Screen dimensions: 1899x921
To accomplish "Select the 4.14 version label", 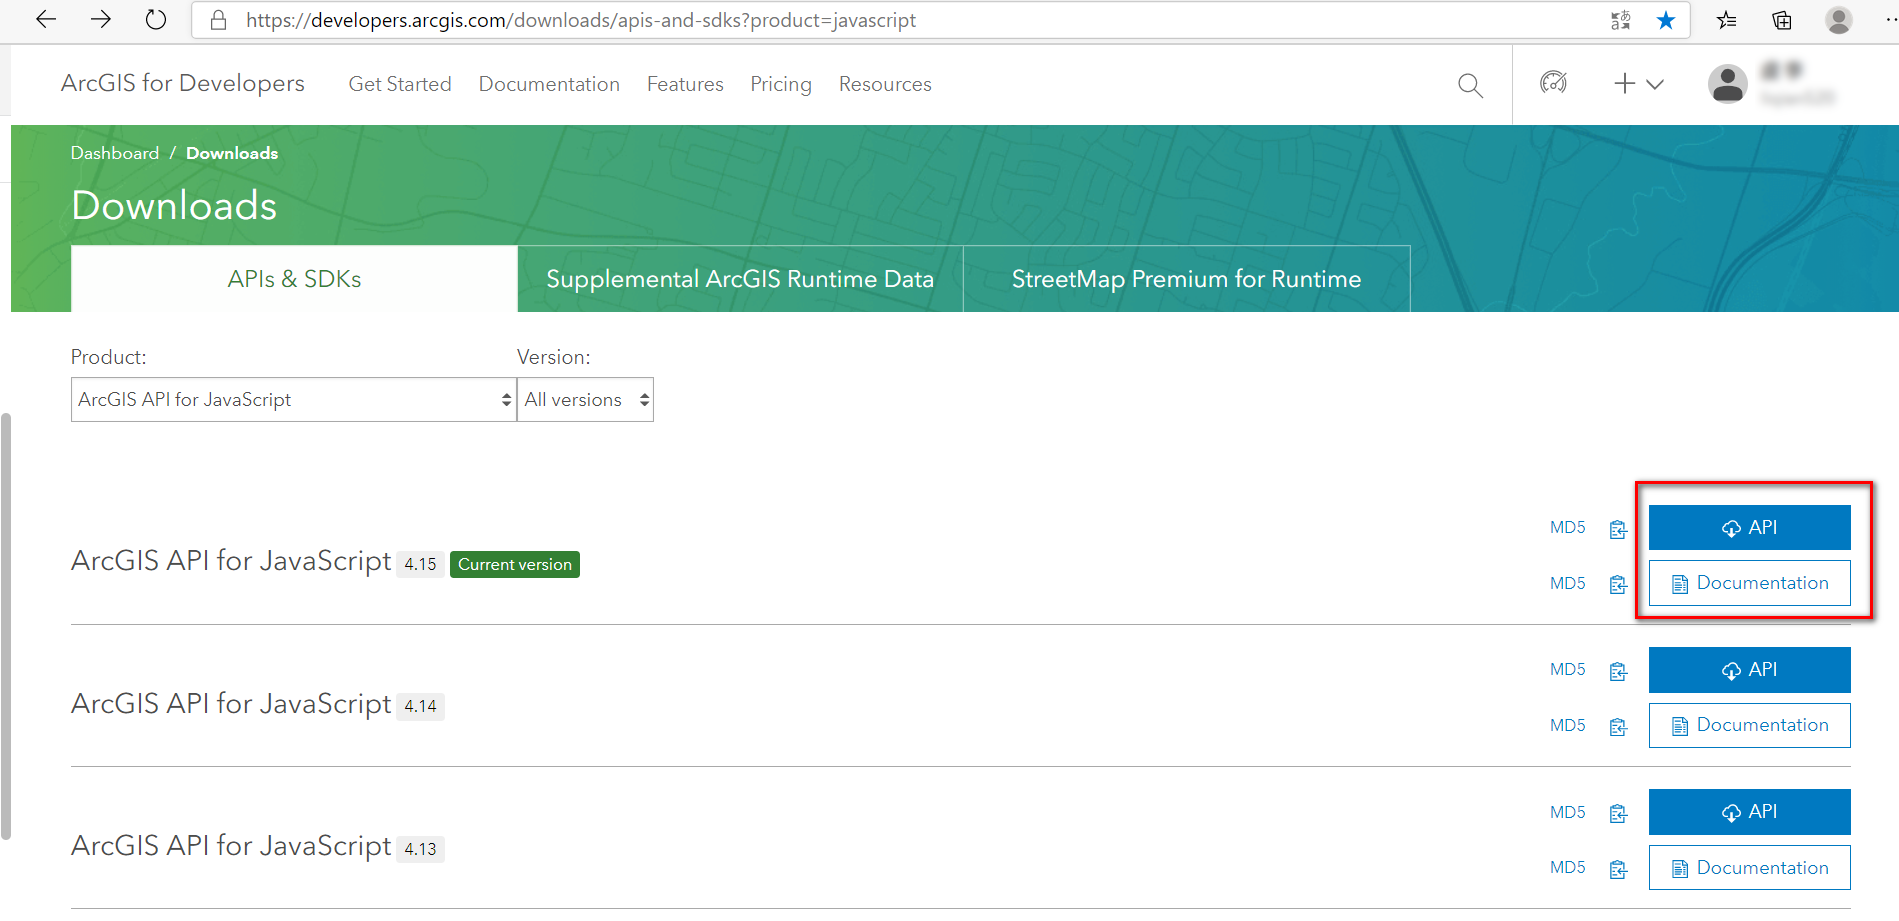I will pyautogui.click(x=421, y=706).
